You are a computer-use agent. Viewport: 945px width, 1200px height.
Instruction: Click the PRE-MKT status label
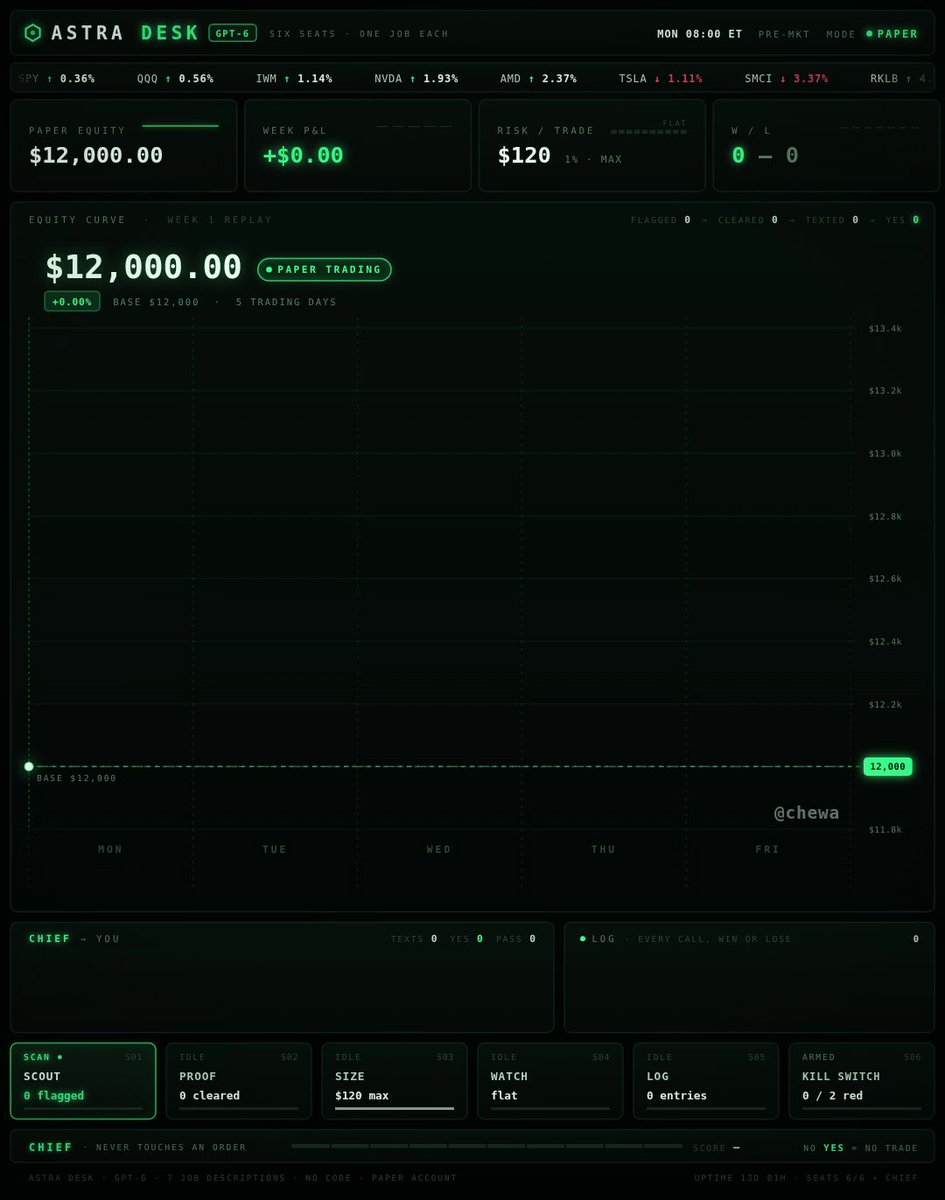click(784, 34)
